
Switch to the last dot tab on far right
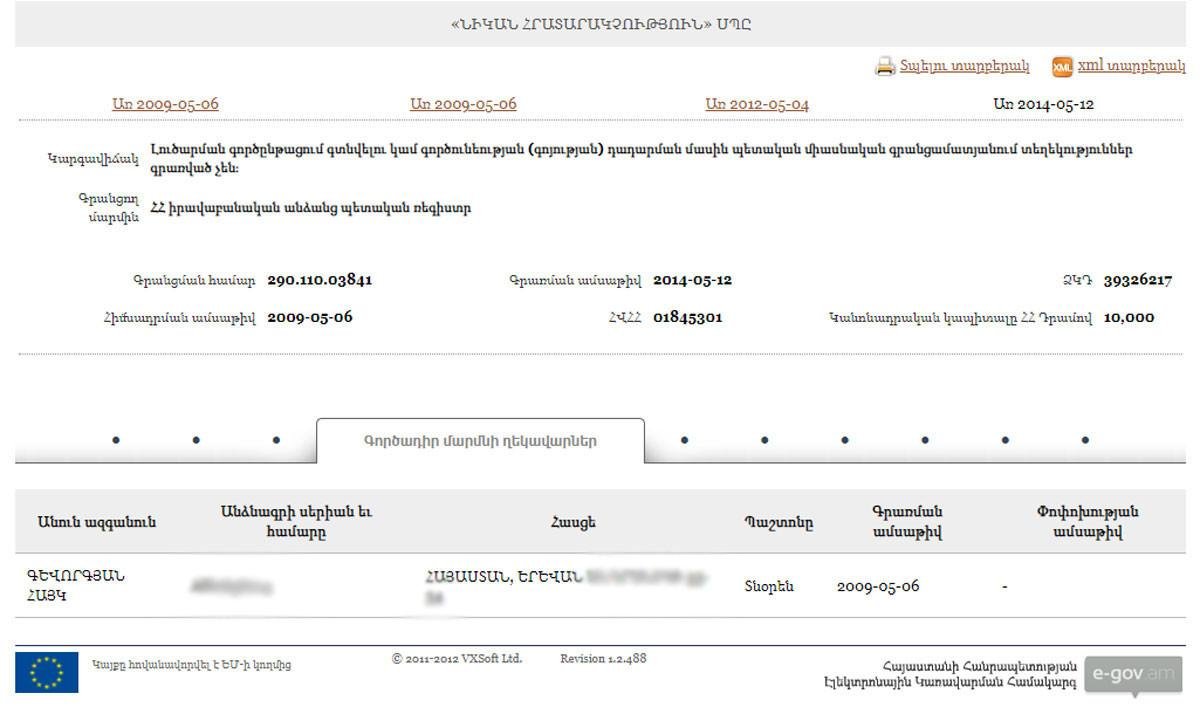point(1085,440)
